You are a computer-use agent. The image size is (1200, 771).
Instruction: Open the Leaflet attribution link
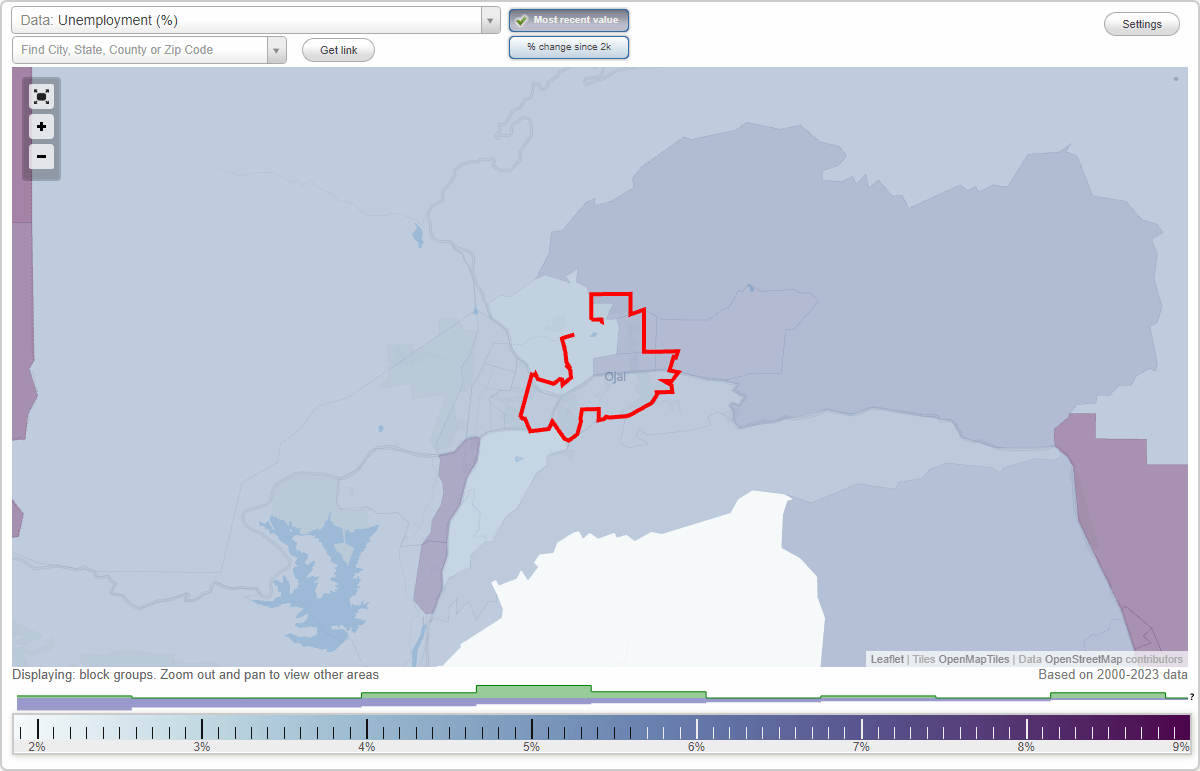(887, 659)
